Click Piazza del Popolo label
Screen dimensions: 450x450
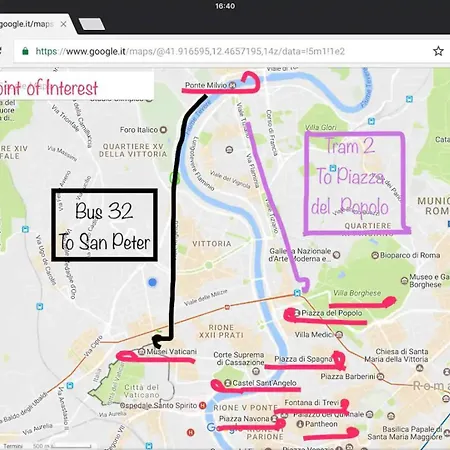[332, 313]
